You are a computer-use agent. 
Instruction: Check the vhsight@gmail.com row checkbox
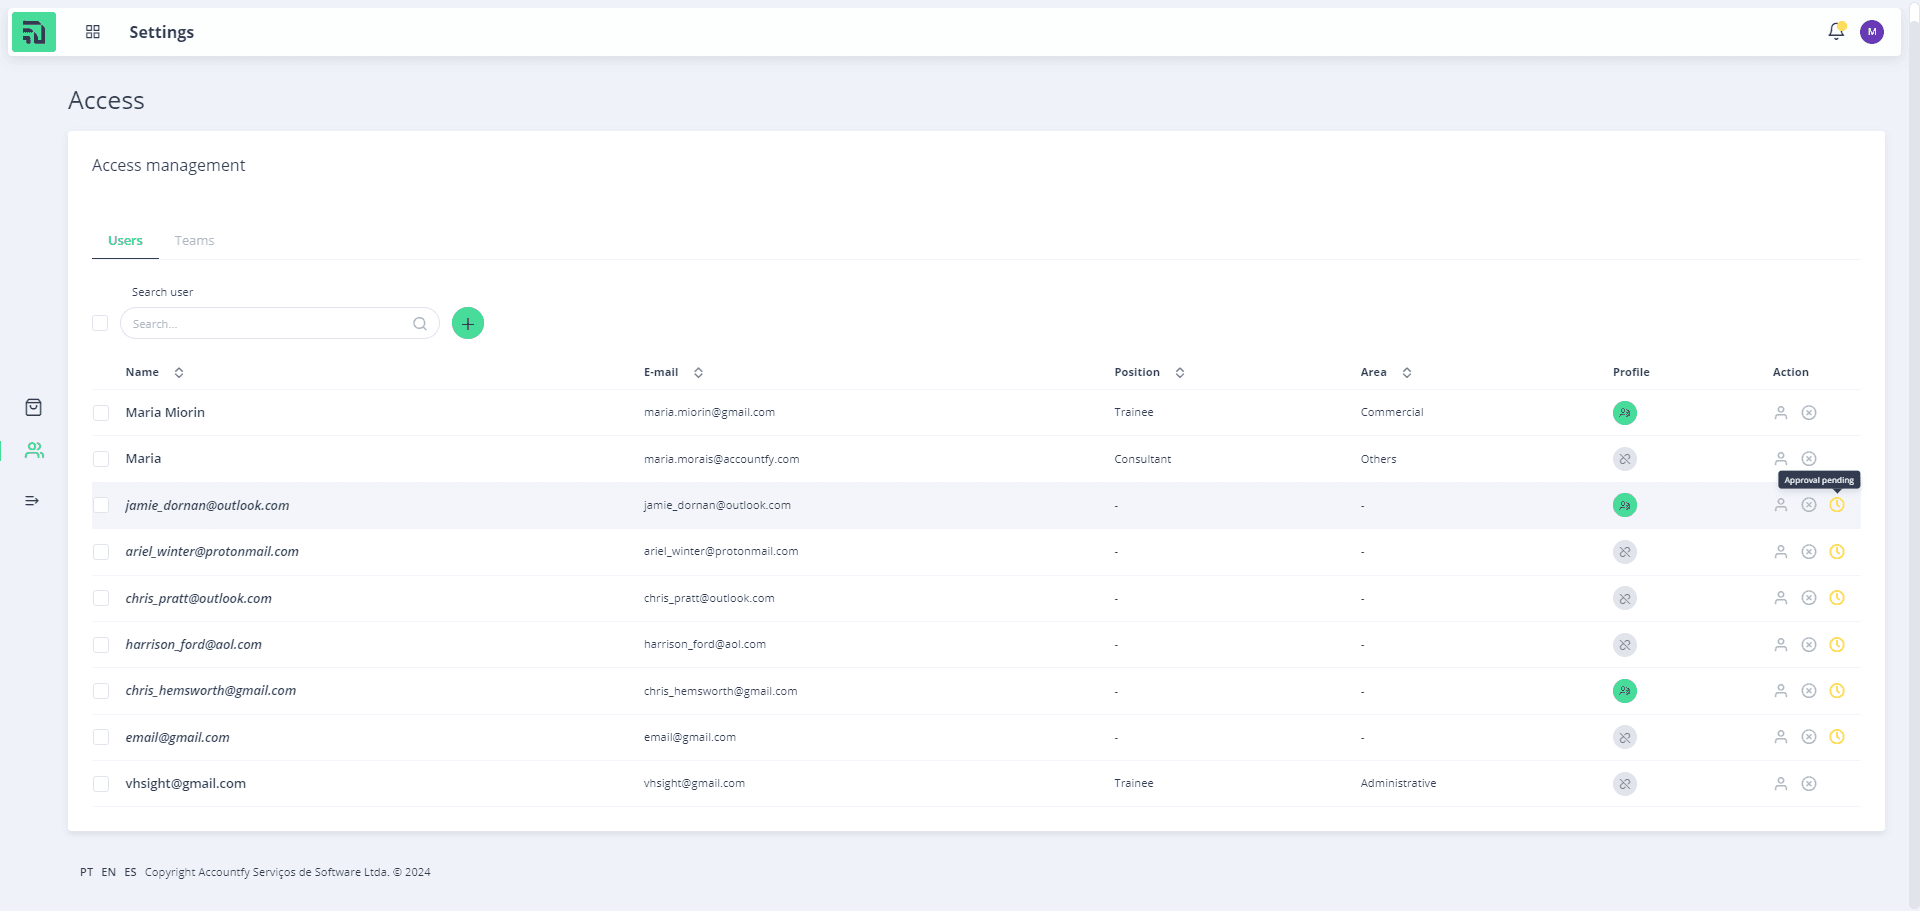[101, 784]
